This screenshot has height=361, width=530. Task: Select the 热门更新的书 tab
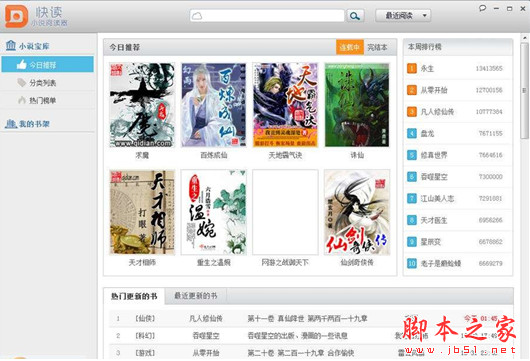click(134, 296)
